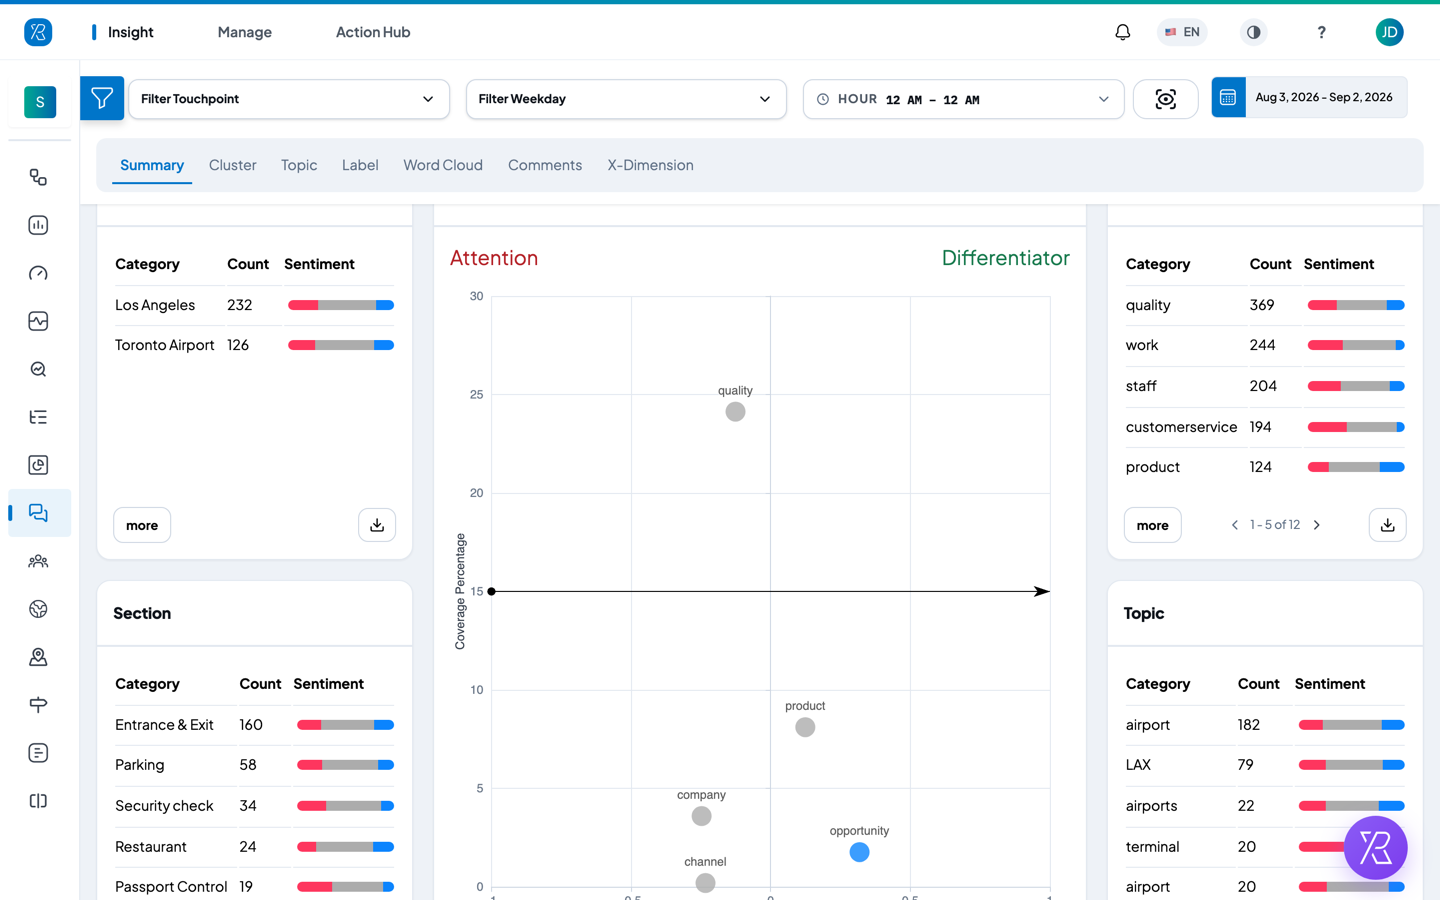Select the LAX topic row

[1265, 765]
